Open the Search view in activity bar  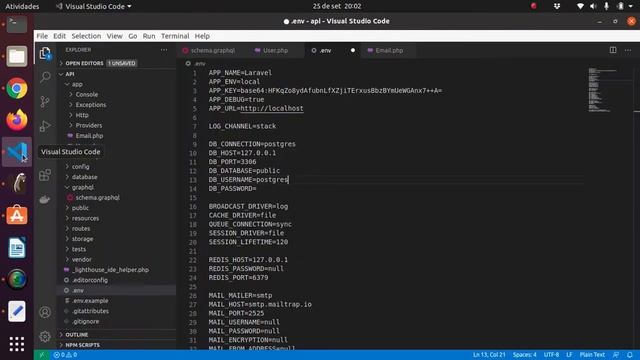[x=45, y=77]
